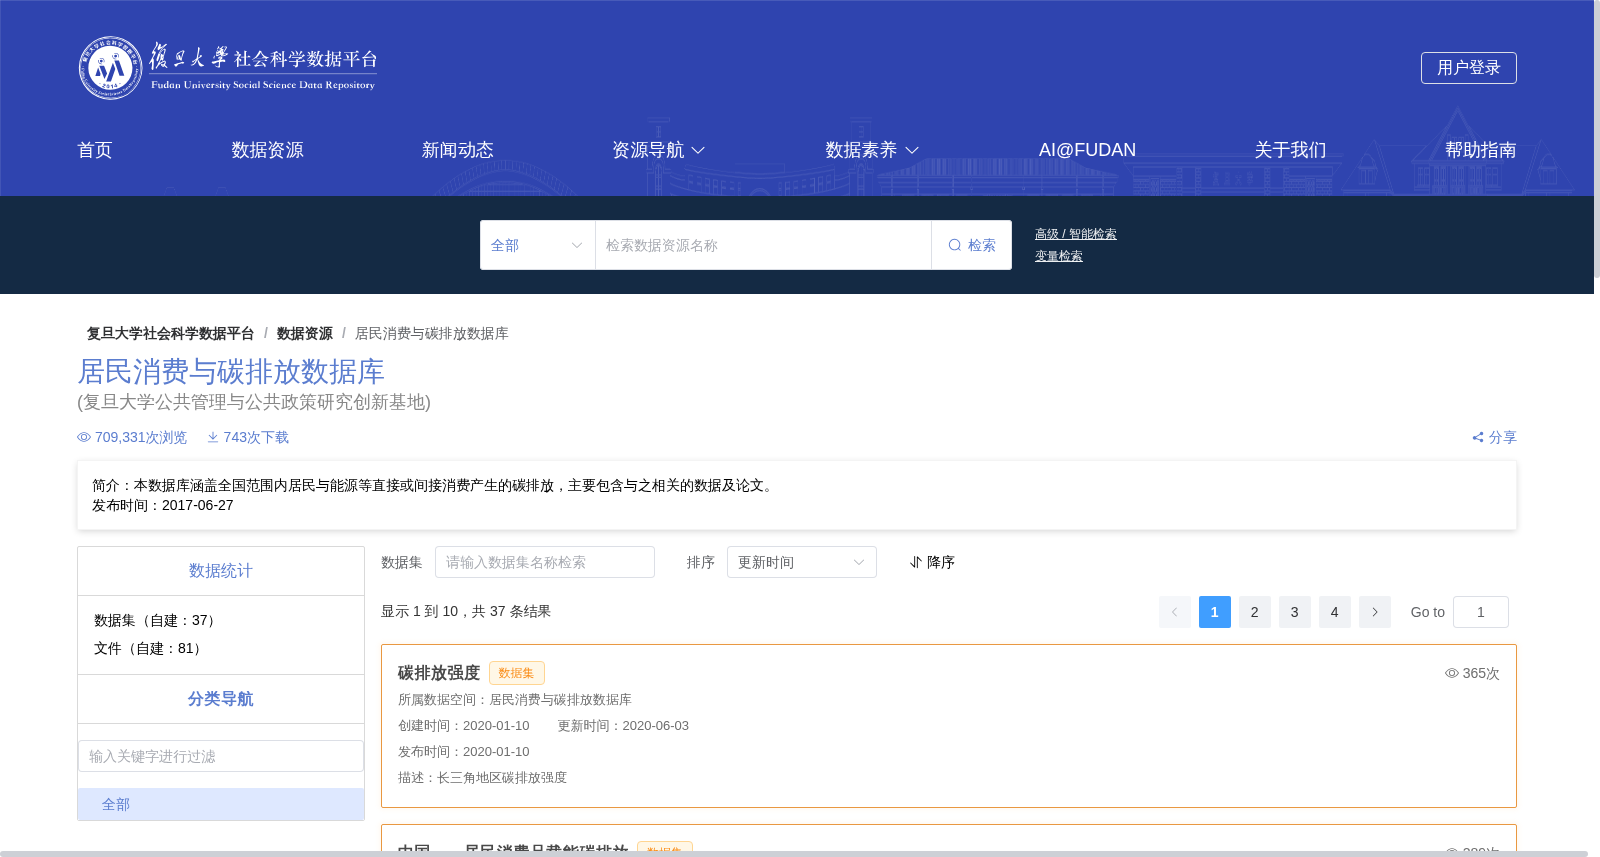The height and width of the screenshot is (857, 1600).
Task: Click breadcrumb 复旦大学社会科学数据平台
Action: tap(170, 333)
